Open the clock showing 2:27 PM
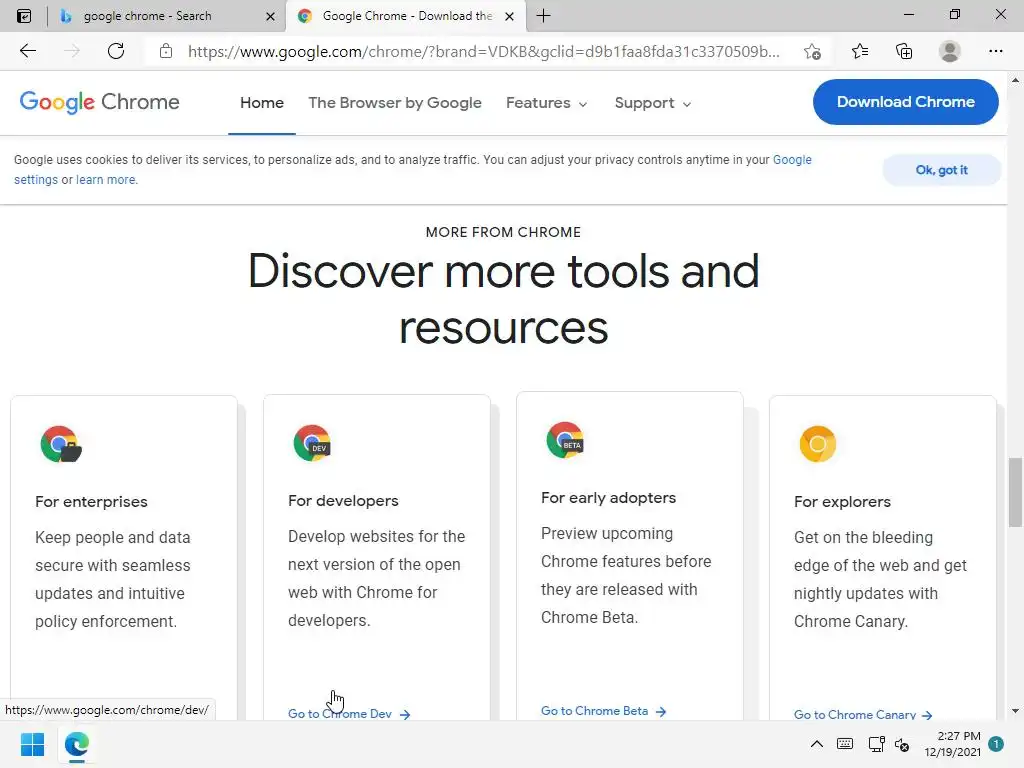 pos(952,744)
